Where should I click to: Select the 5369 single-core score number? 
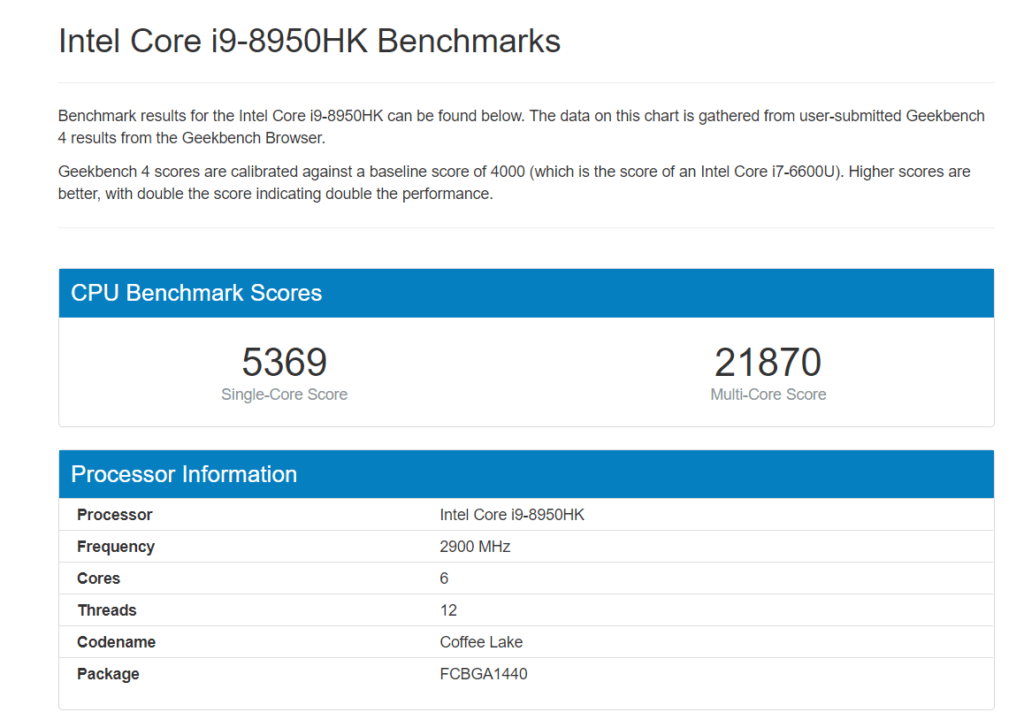coord(284,362)
